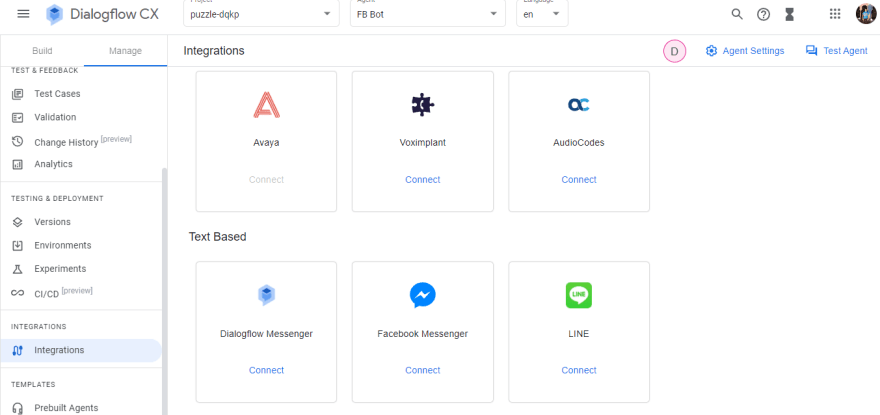Open Change History preview item

pyautogui.click(x=81, y=142)
